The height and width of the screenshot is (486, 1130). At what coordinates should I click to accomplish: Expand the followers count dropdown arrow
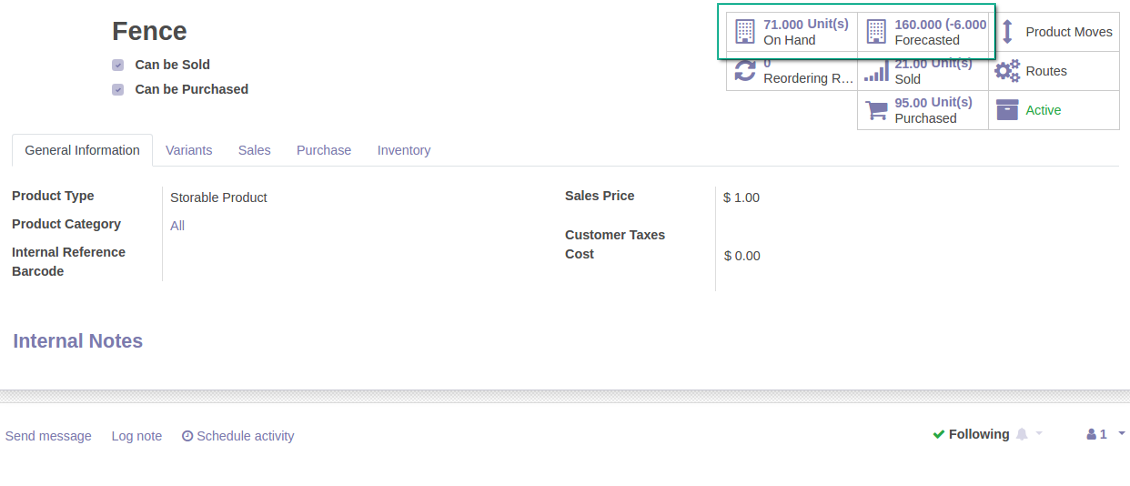coord(1121,434)
